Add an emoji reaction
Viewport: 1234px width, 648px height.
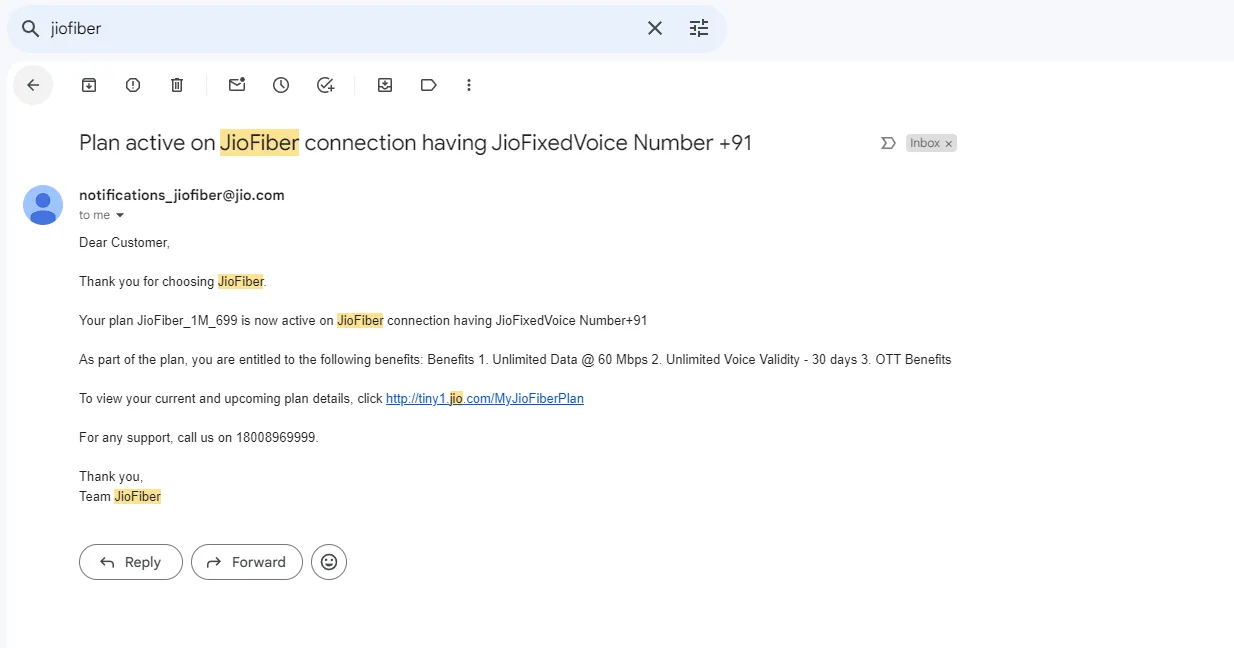tap(329, 562)
